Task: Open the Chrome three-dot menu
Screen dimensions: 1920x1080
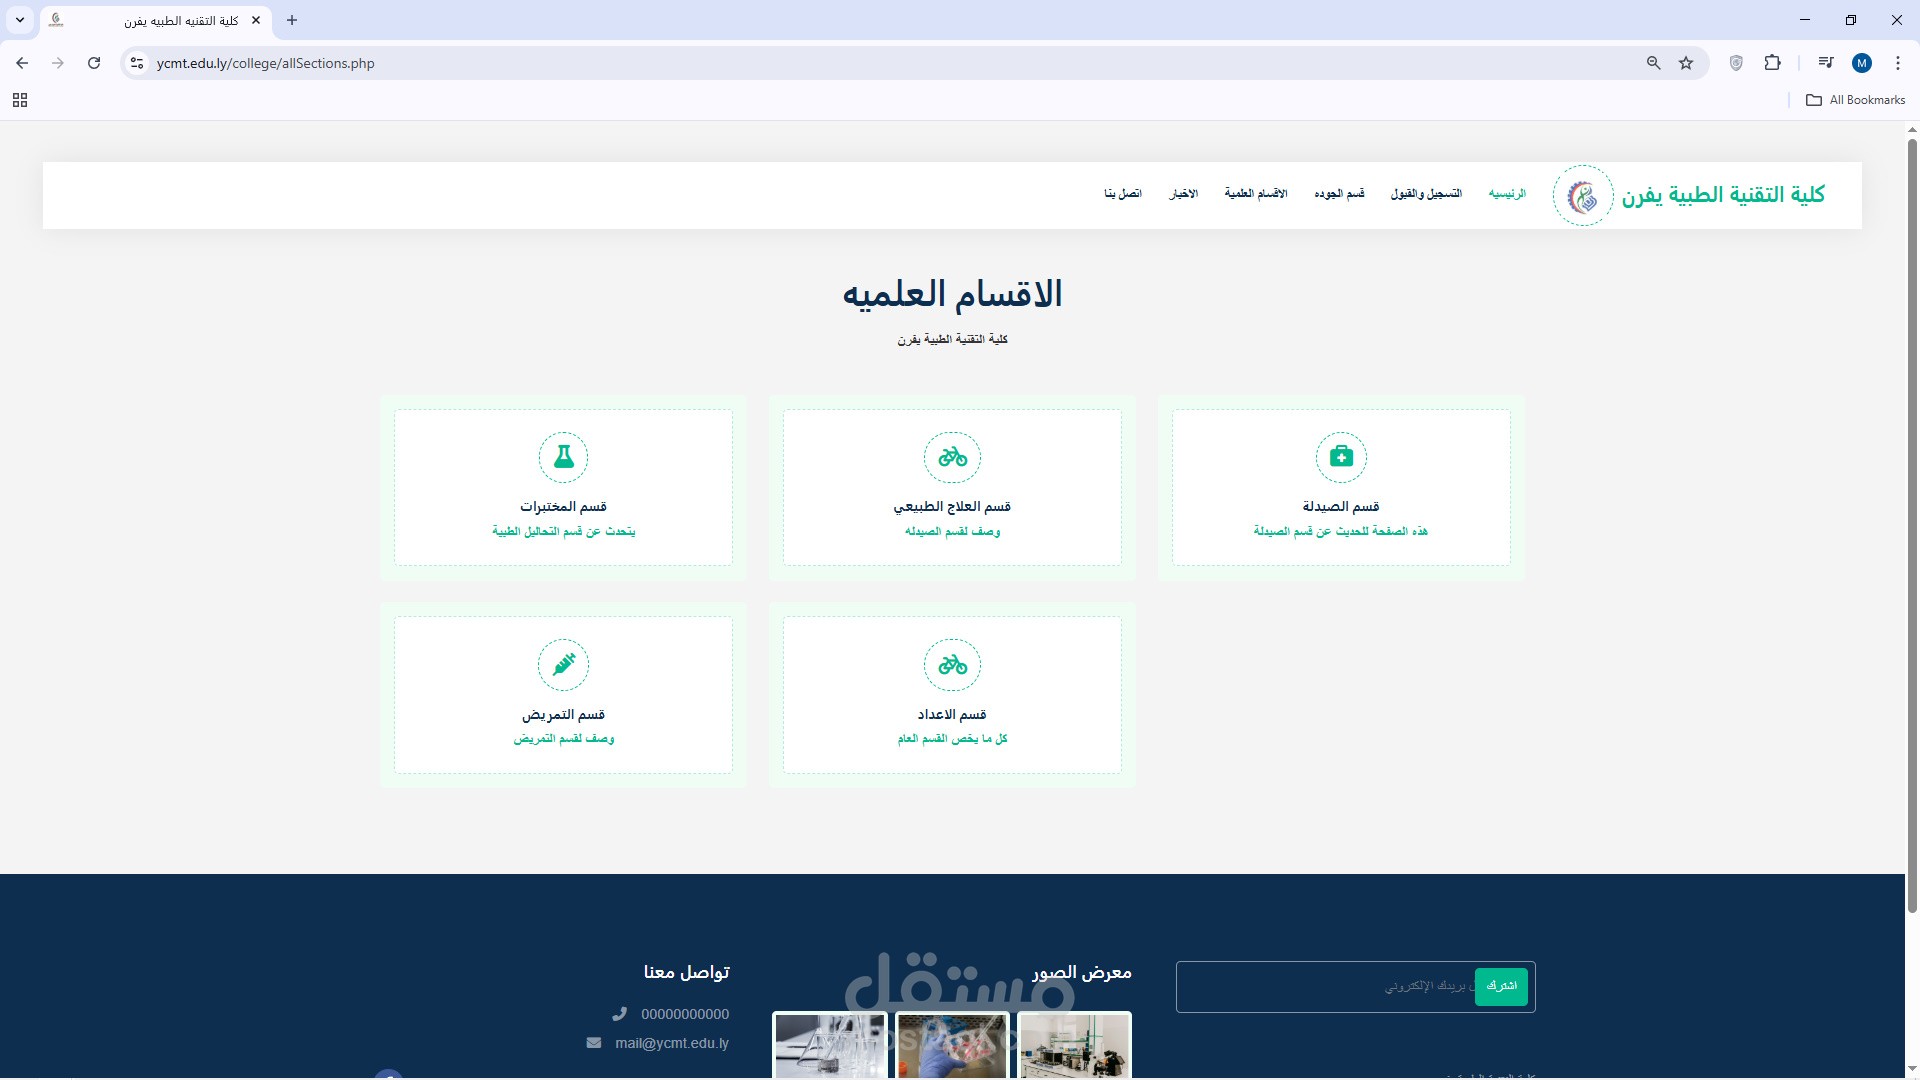Action: pos(1897,63)
